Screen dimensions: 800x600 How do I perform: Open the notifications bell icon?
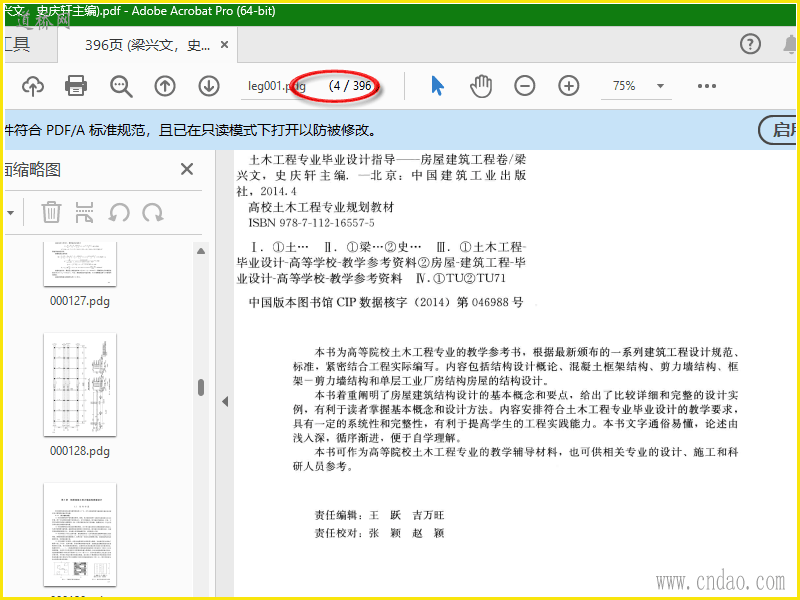click(790, 45)
